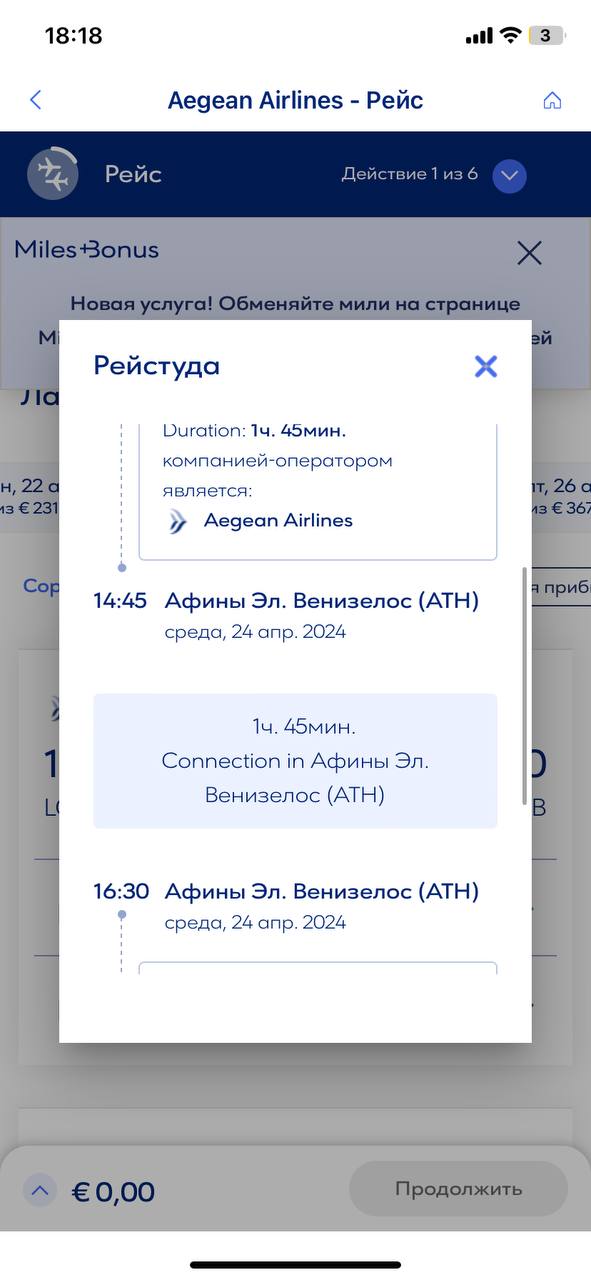Screen dimensions: 591x1280
Task: Dismiss the Miles+Bonus banner
Action: 529,253
